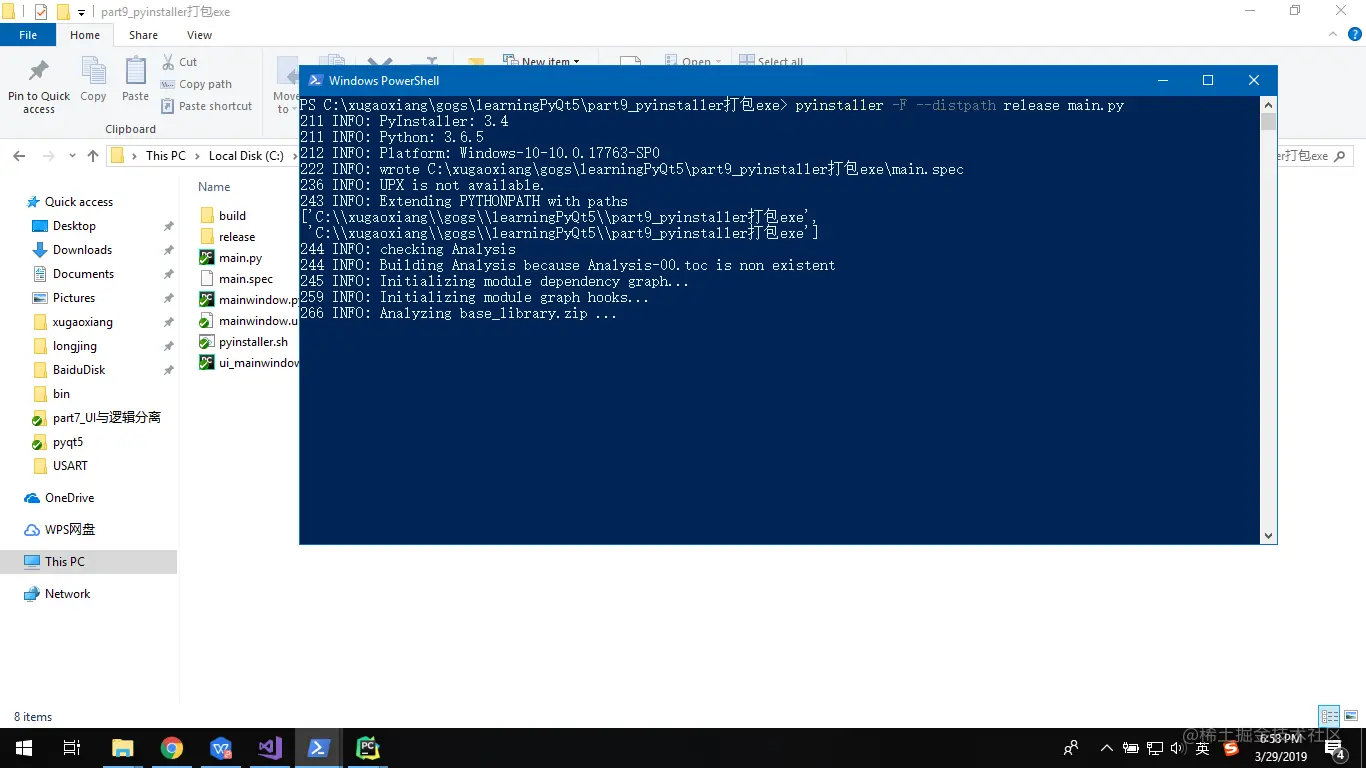
Task: Open Windows PowerShell taskbar icon
Action: click(x=319, y=747)
